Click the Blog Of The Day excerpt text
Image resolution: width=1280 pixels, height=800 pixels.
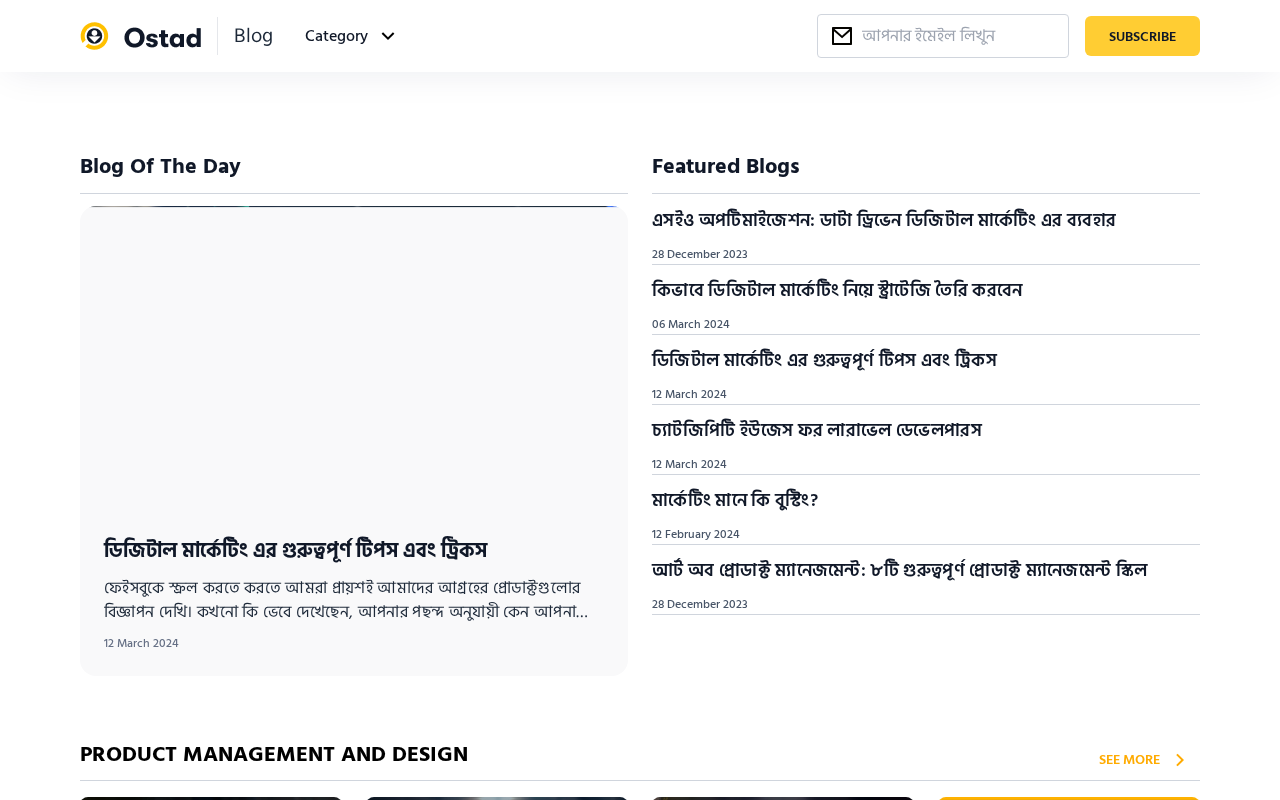pos(346,599)
